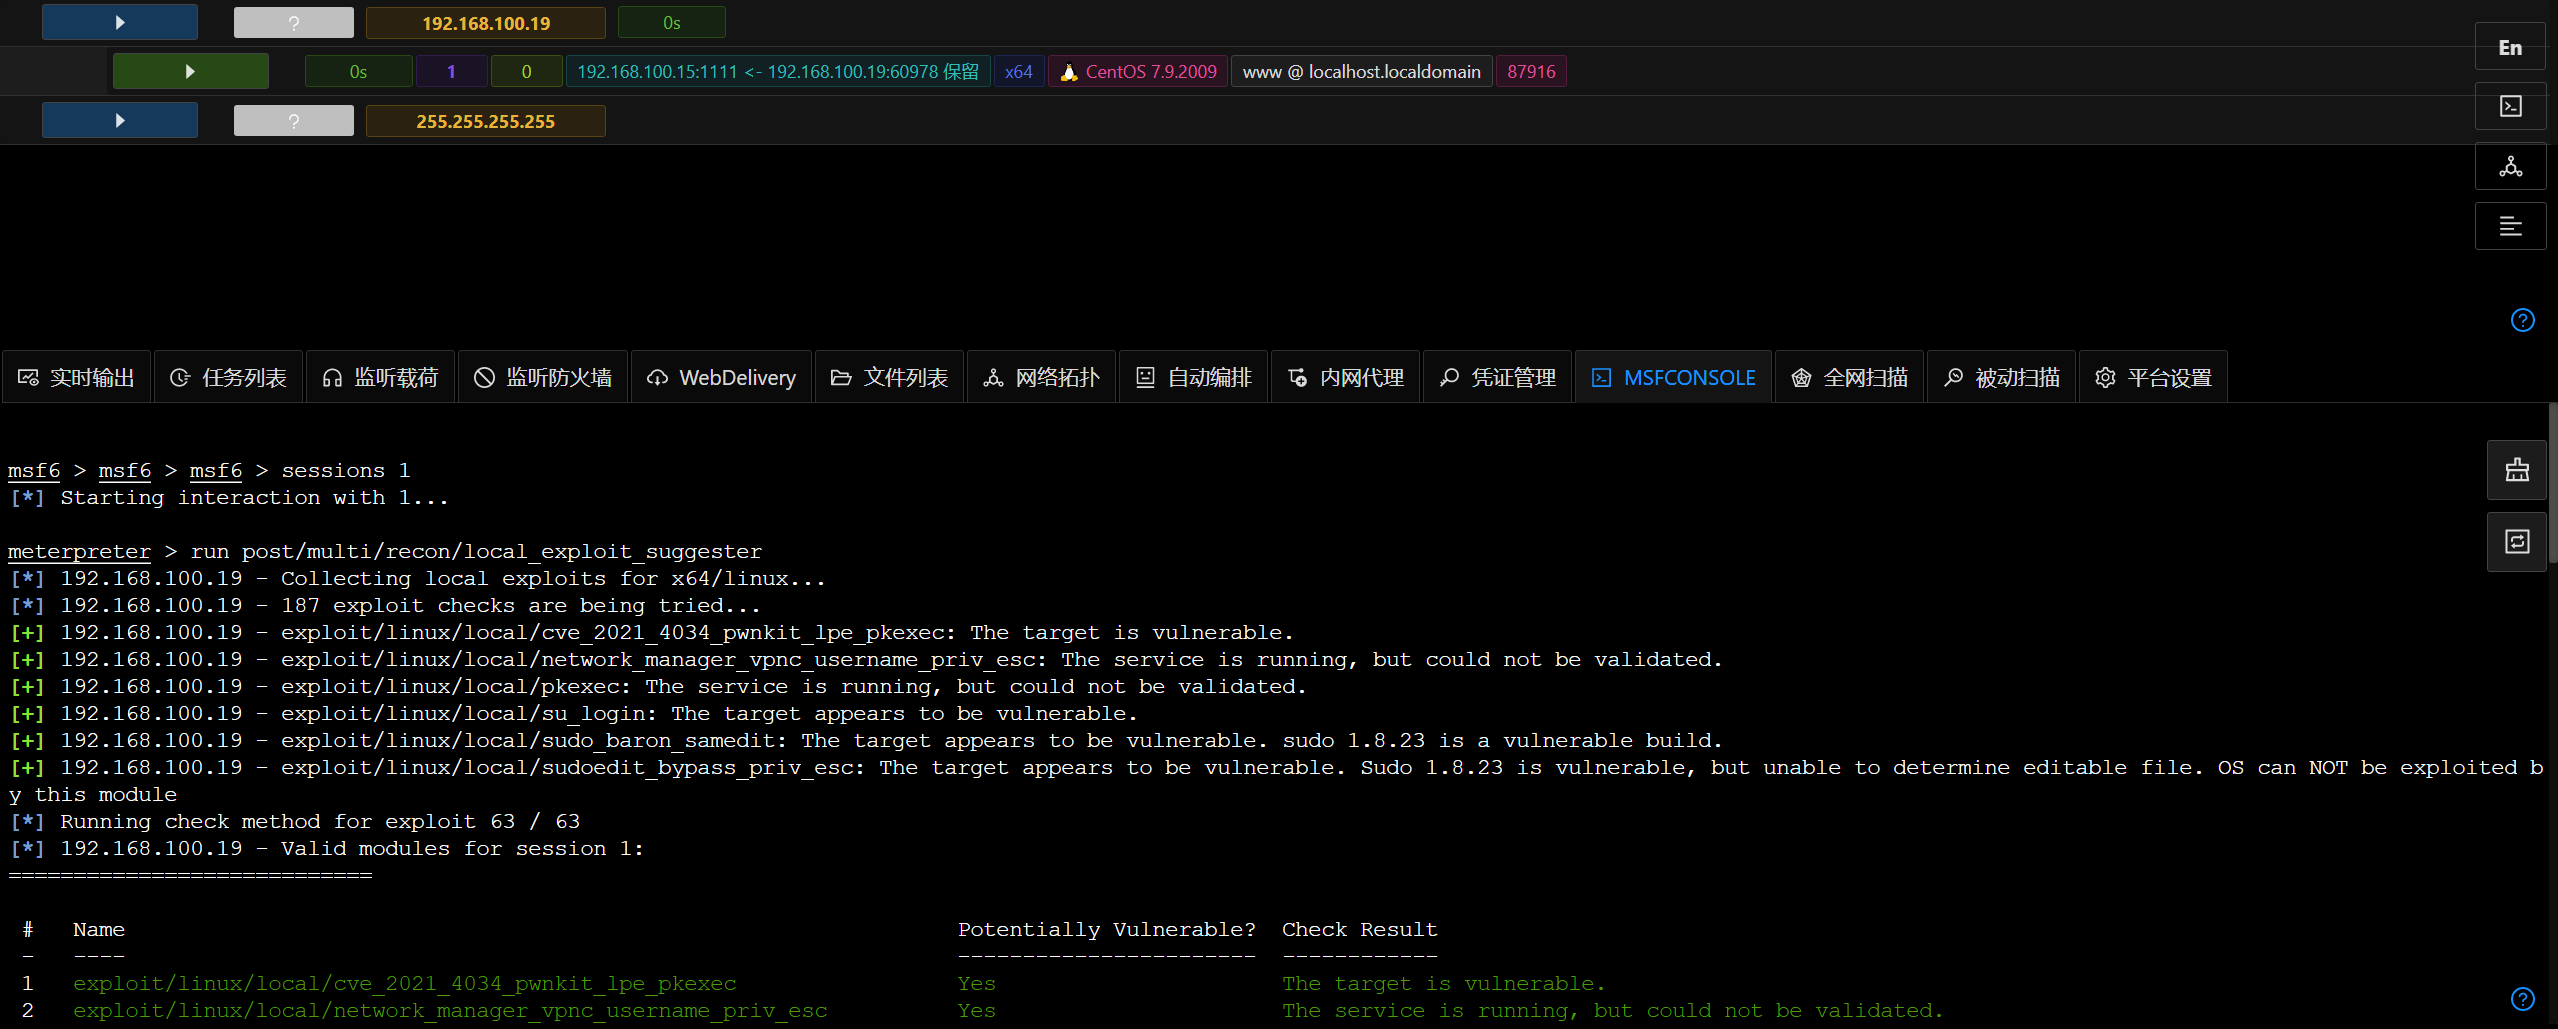Click the 平台设置 gear icon
2558x1029 pixels.
tap(2105, 377)
